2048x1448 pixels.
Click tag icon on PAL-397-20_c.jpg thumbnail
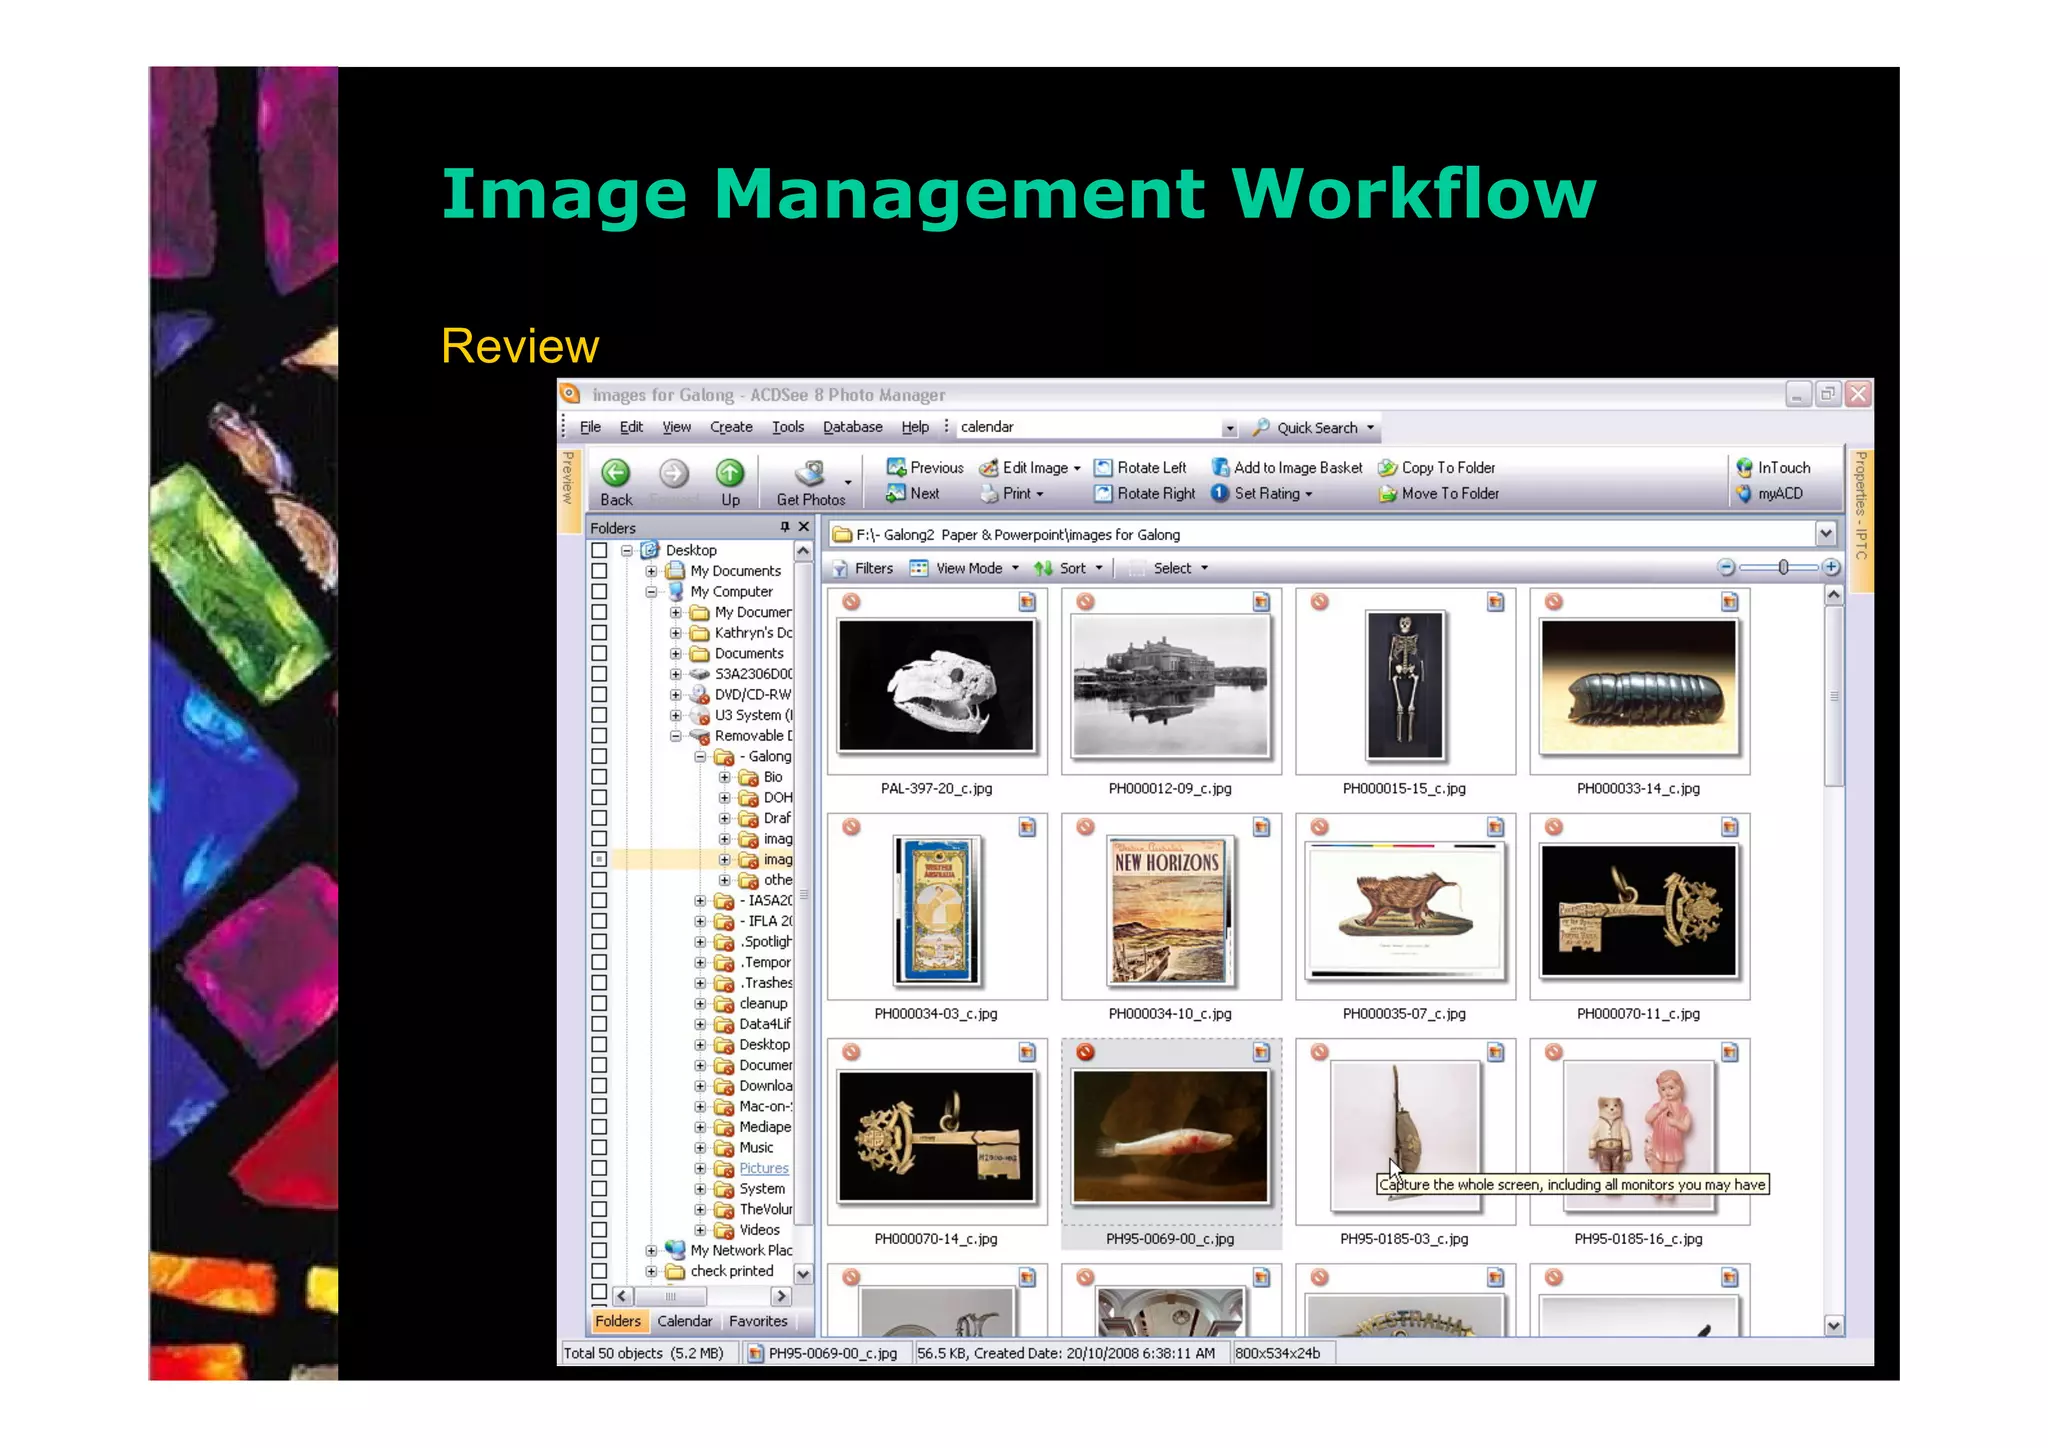point(851,602)
